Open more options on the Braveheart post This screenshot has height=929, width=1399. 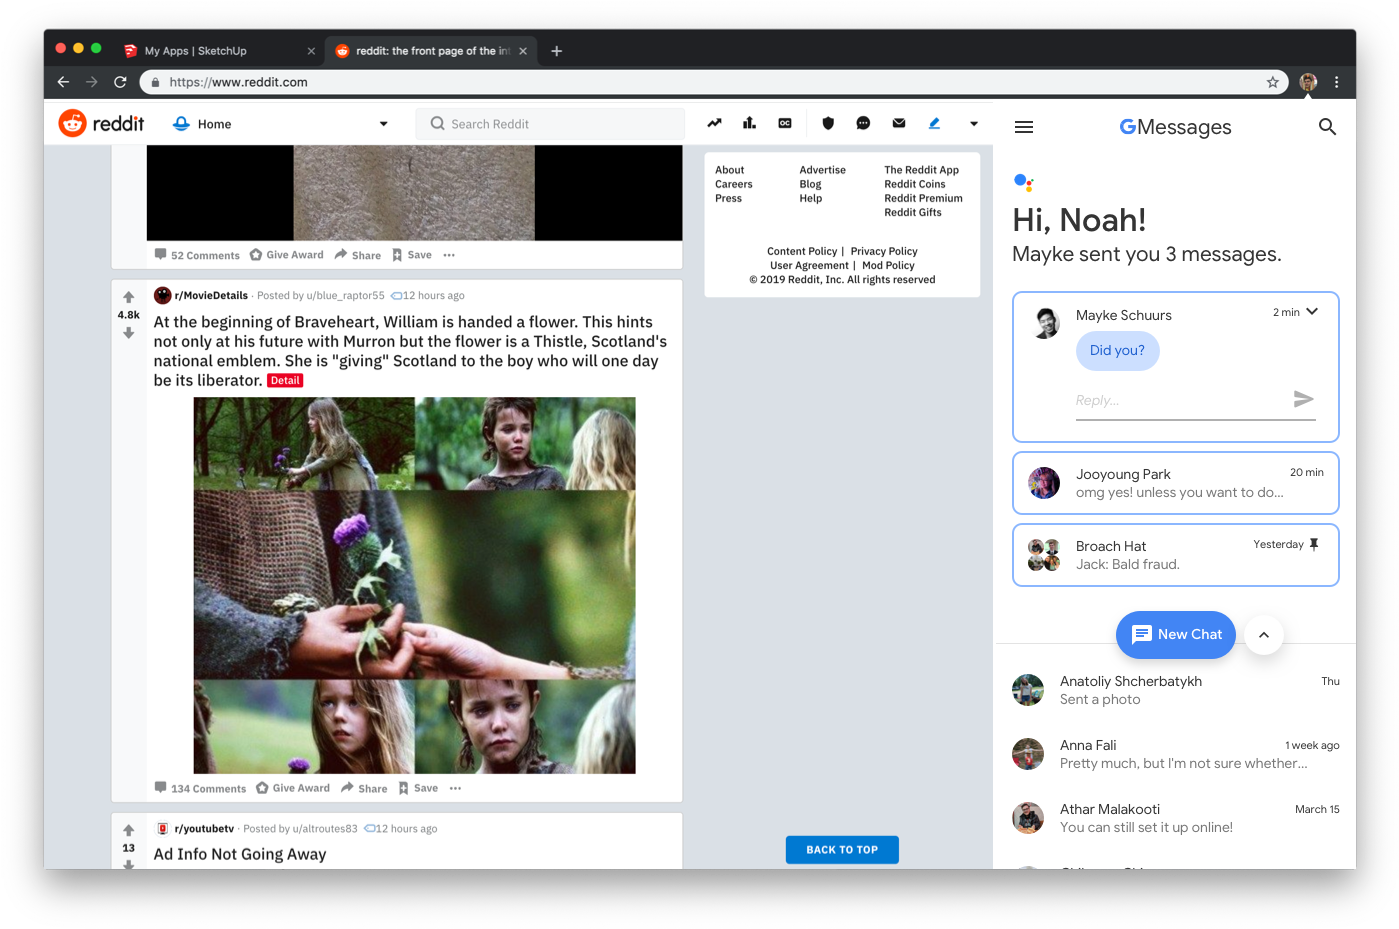click(456, 788)
